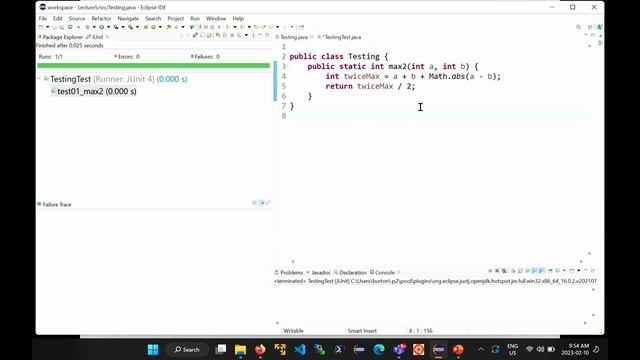
Task: Maximize the JUnit view panel
Action: (267, 35)
